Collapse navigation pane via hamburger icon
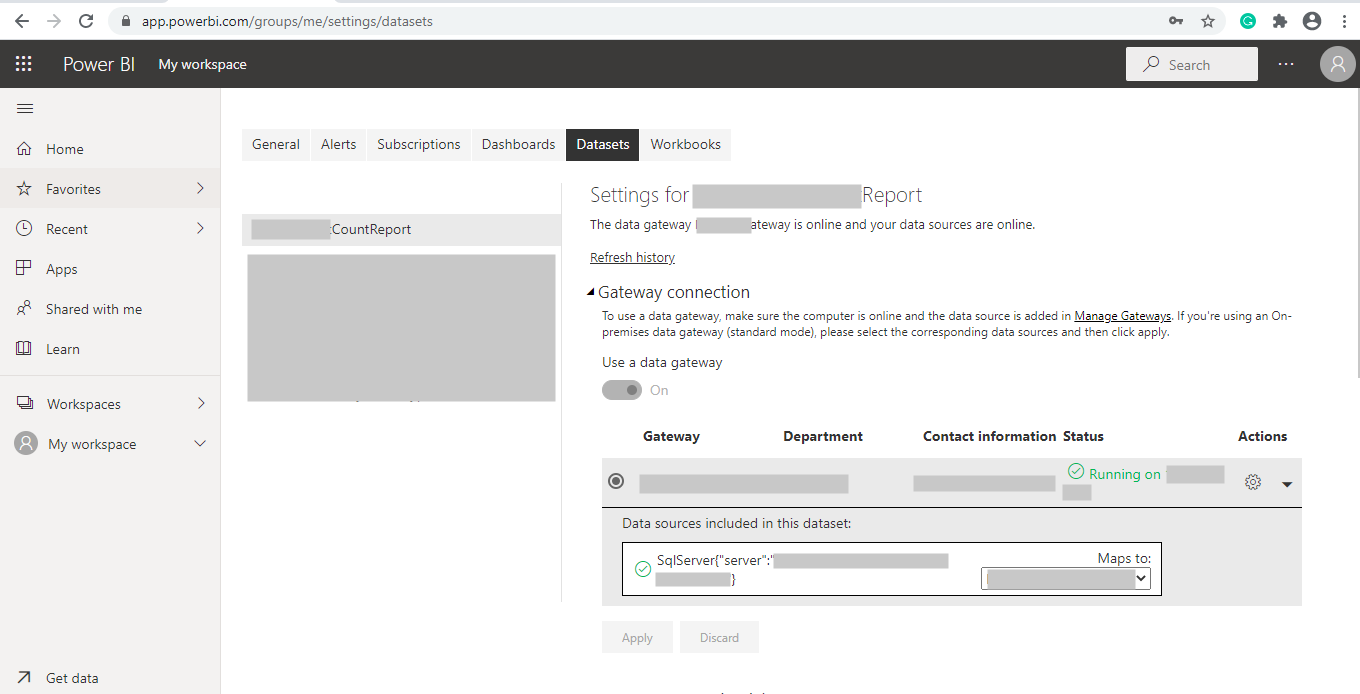 pos(25,109)
